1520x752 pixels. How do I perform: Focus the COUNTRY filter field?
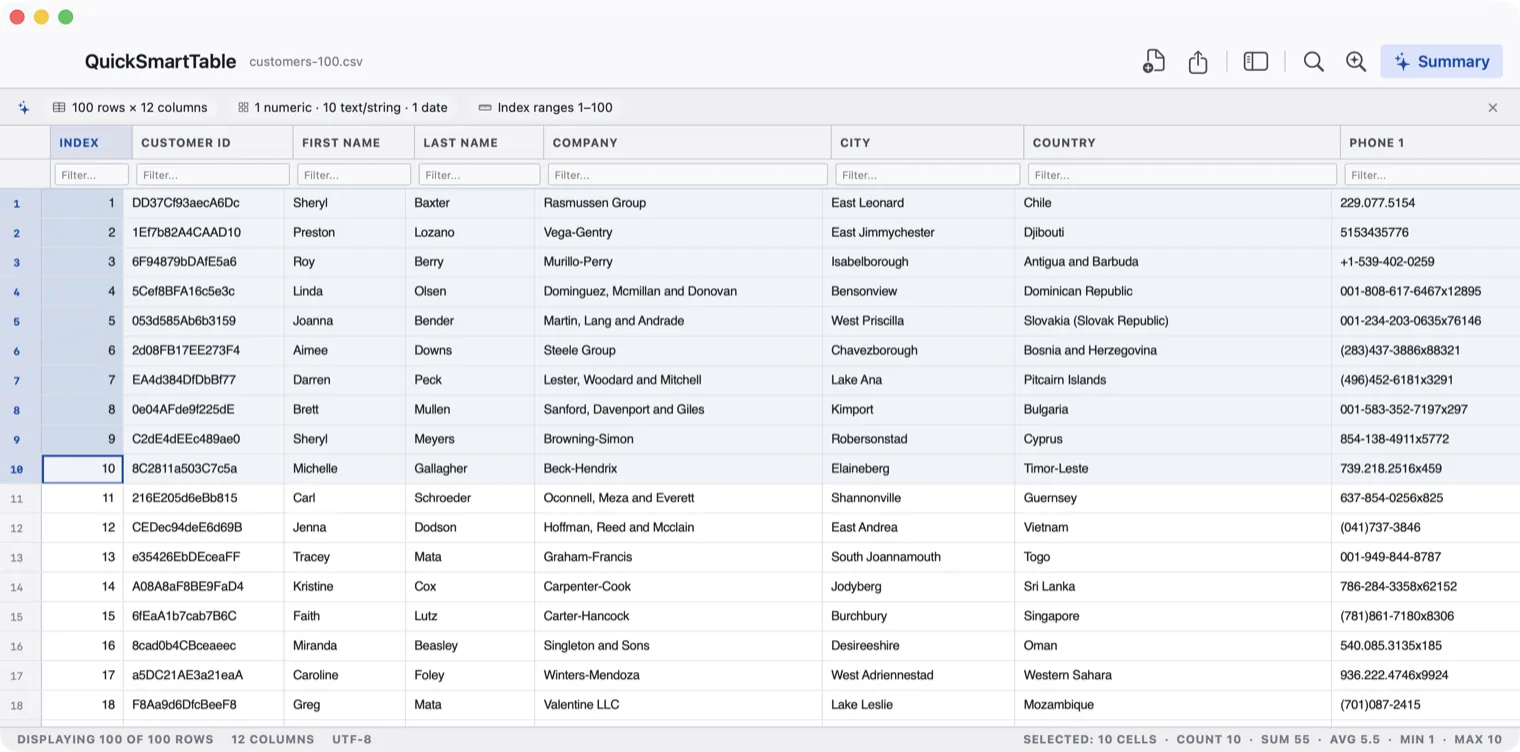click(x=1182, y=174)
